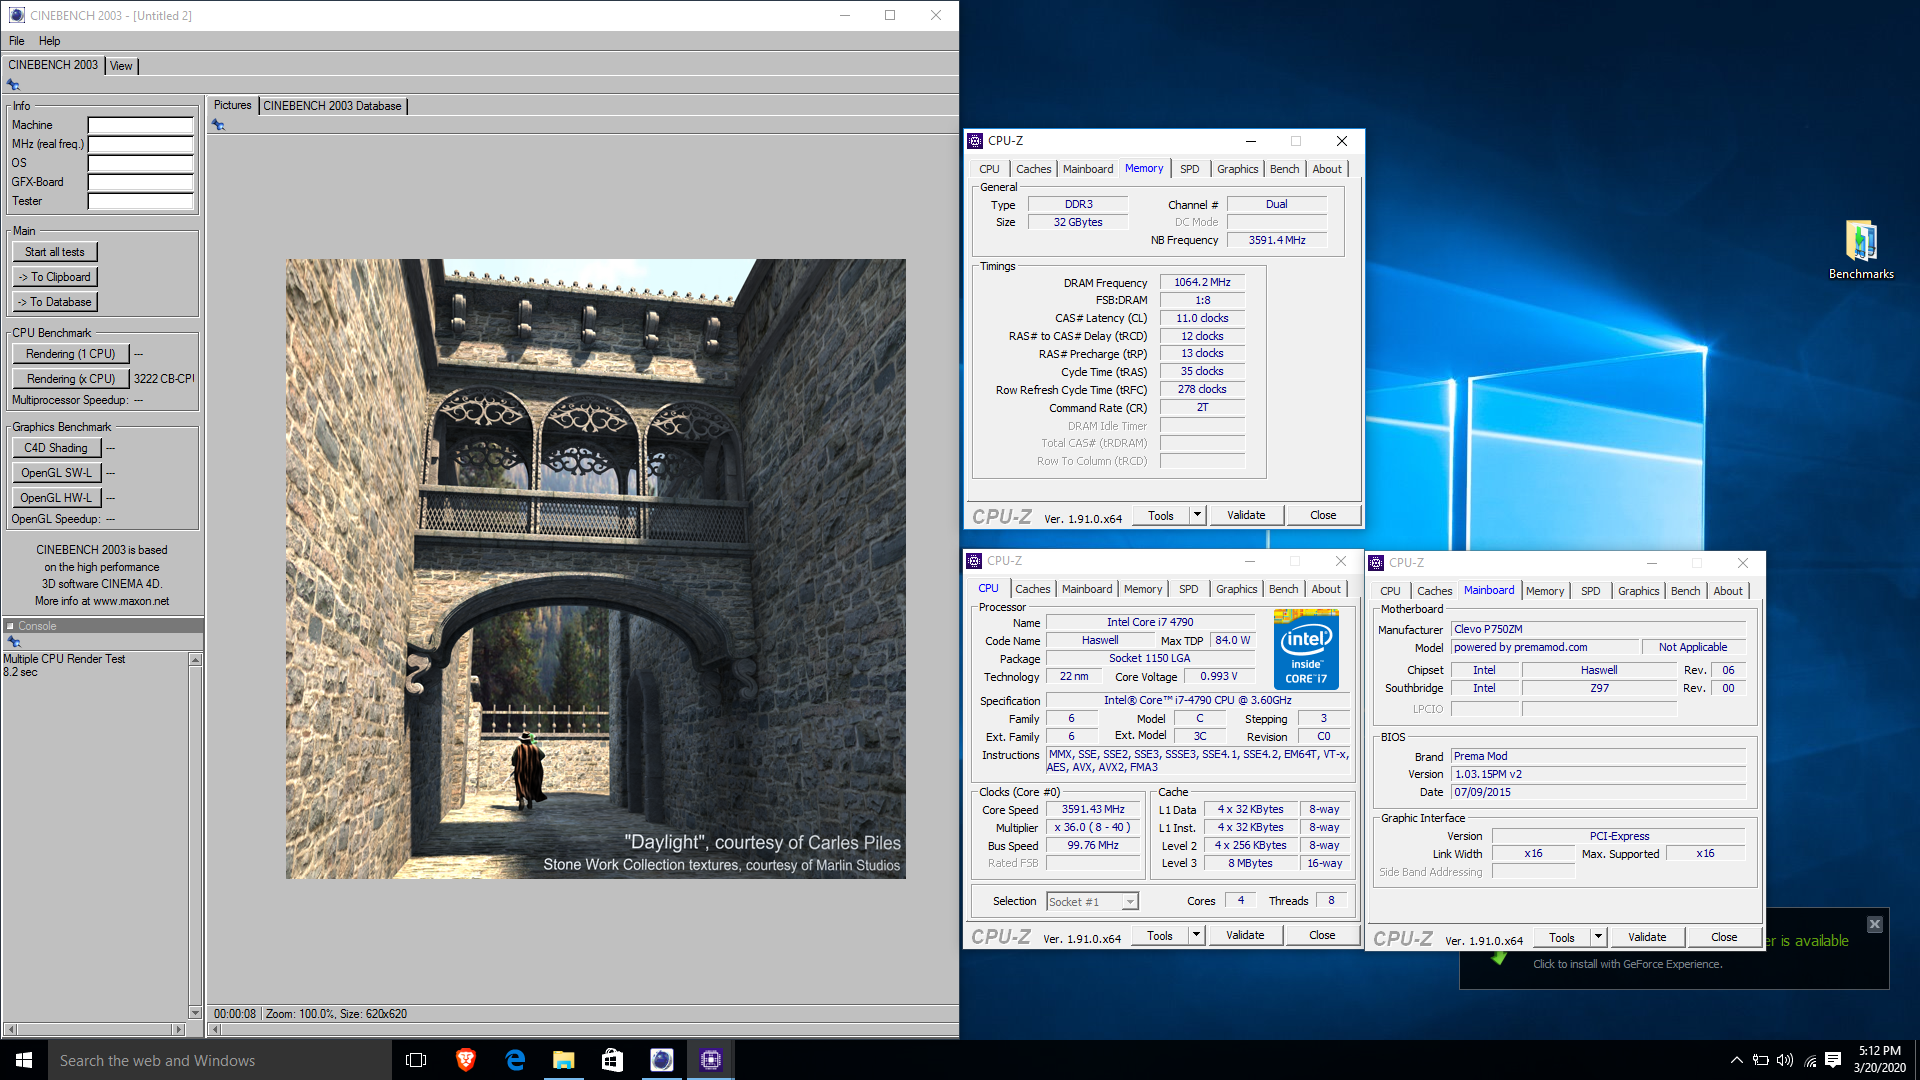
Task: Open SPD tab in Memory CPU-Z window
Action: tap(1189, 169)
